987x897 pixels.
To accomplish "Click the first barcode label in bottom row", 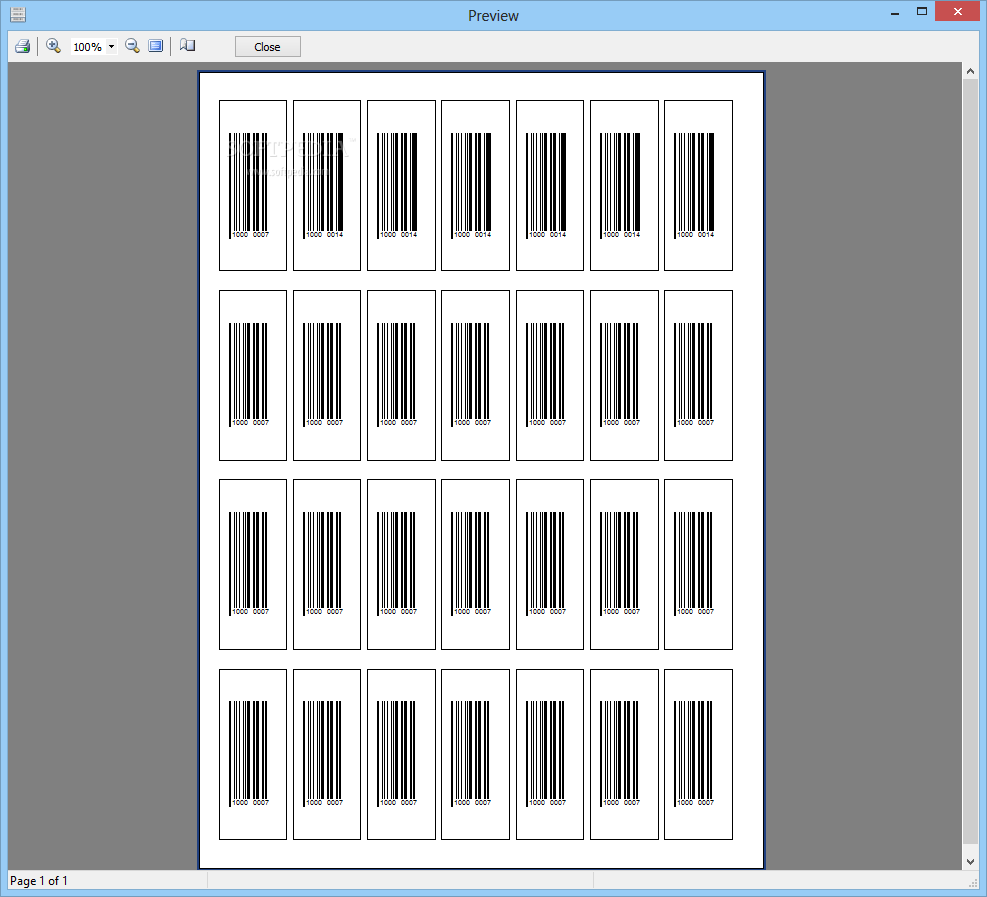I will (x=253, y=754).
